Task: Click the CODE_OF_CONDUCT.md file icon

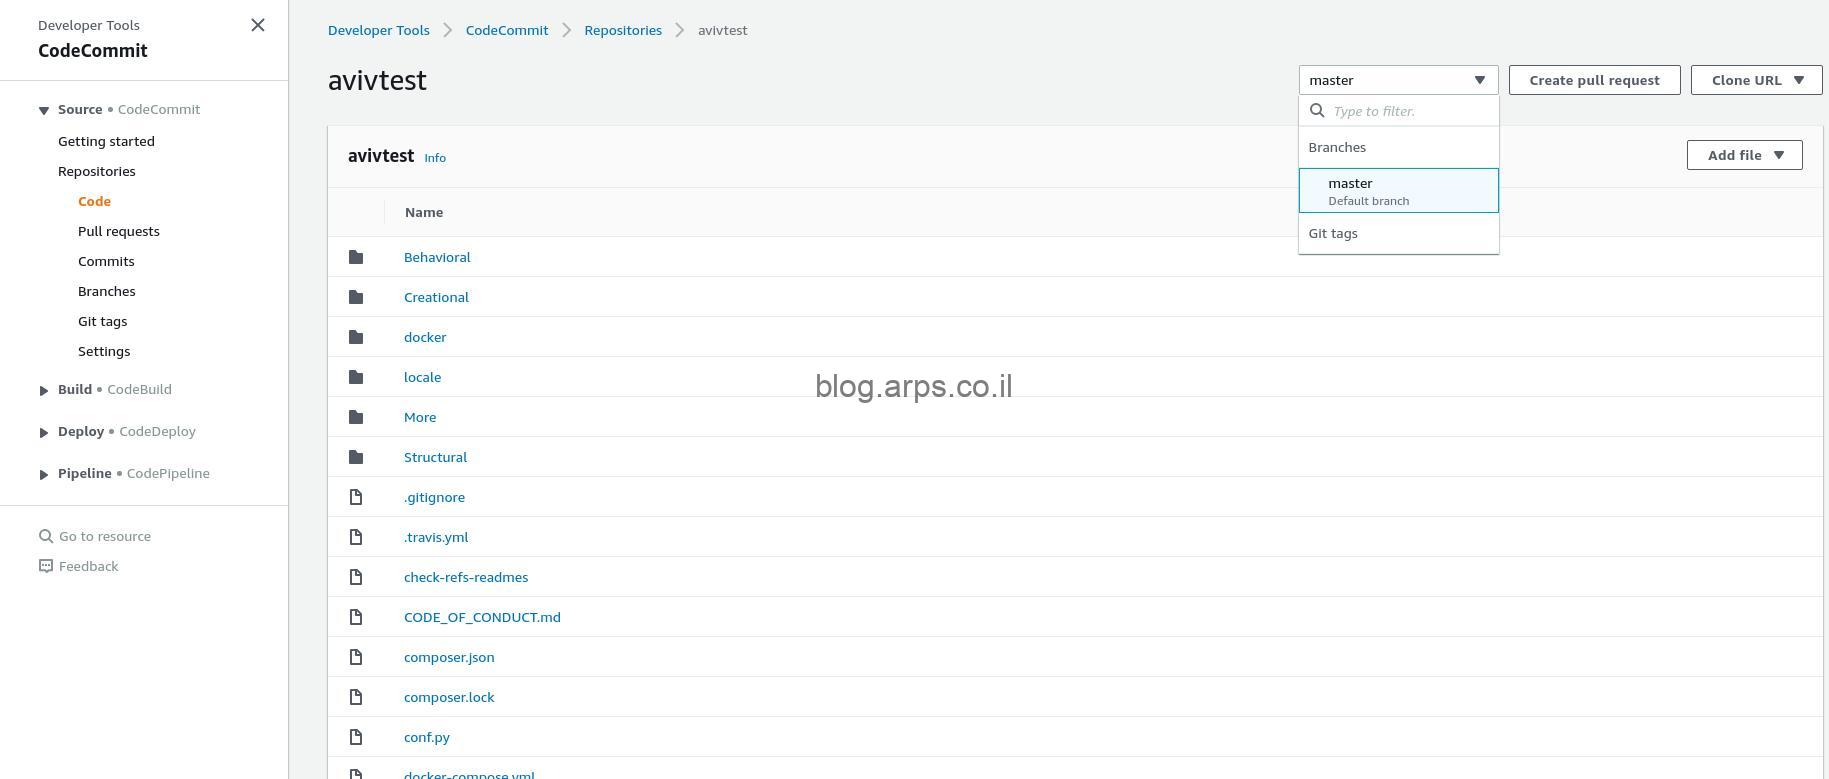Action: [x=356, y=617]
